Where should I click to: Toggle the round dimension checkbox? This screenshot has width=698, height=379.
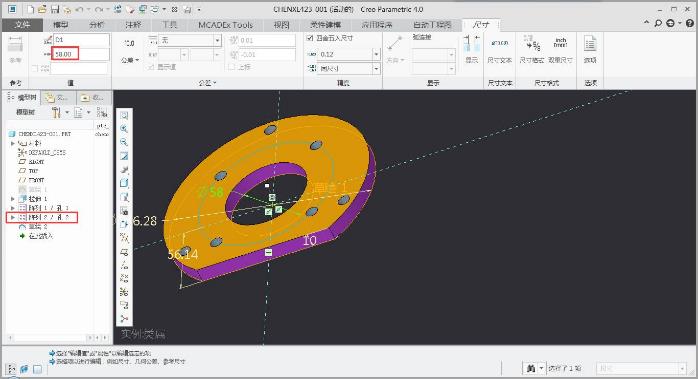[x=310, y=38]
